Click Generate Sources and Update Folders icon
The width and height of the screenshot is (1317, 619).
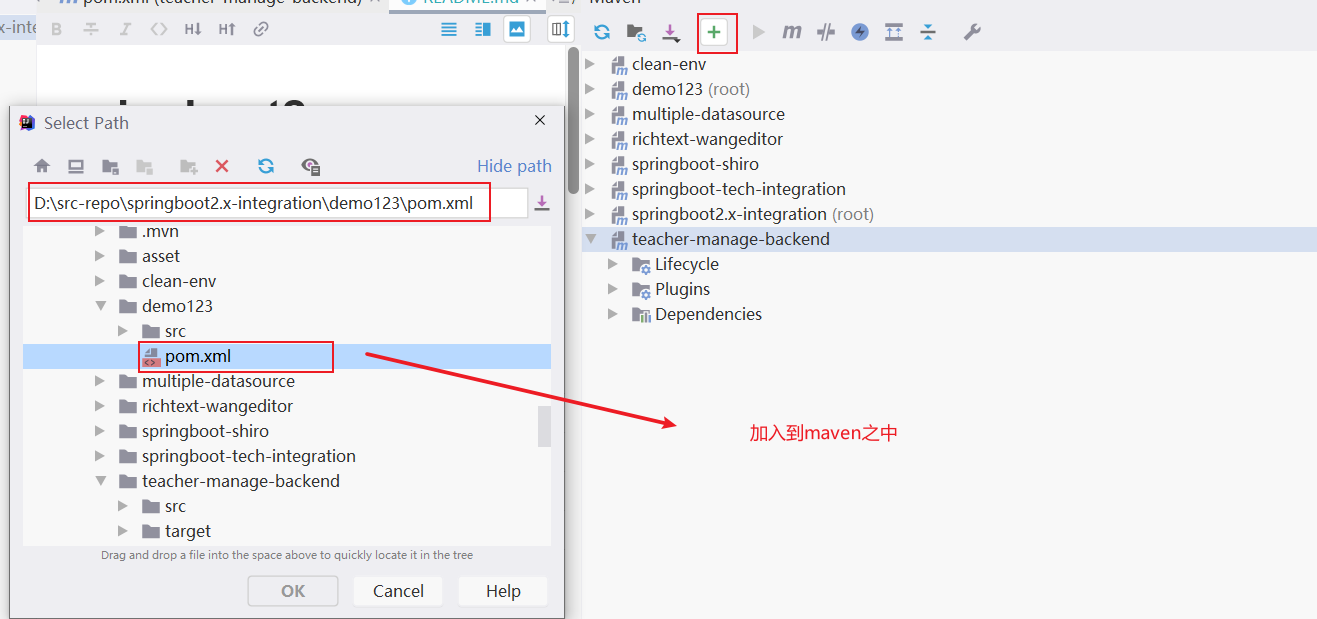point(635,32)
